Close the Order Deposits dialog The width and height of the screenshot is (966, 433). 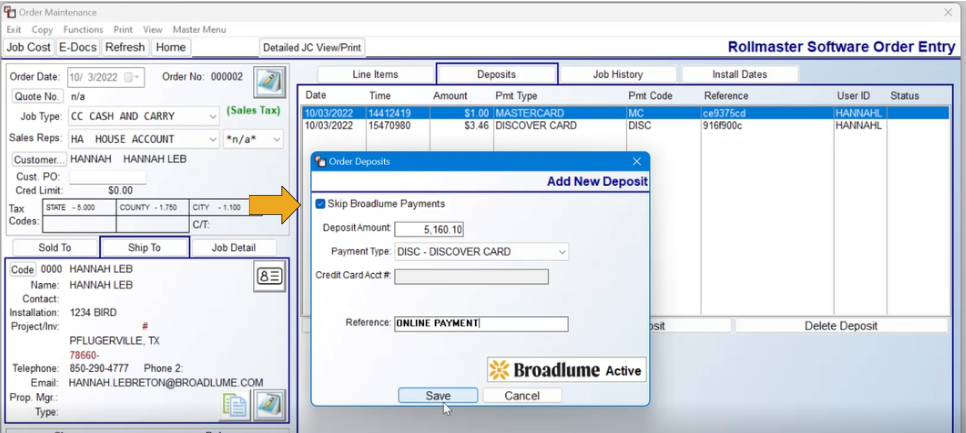(x=637, y=161)
